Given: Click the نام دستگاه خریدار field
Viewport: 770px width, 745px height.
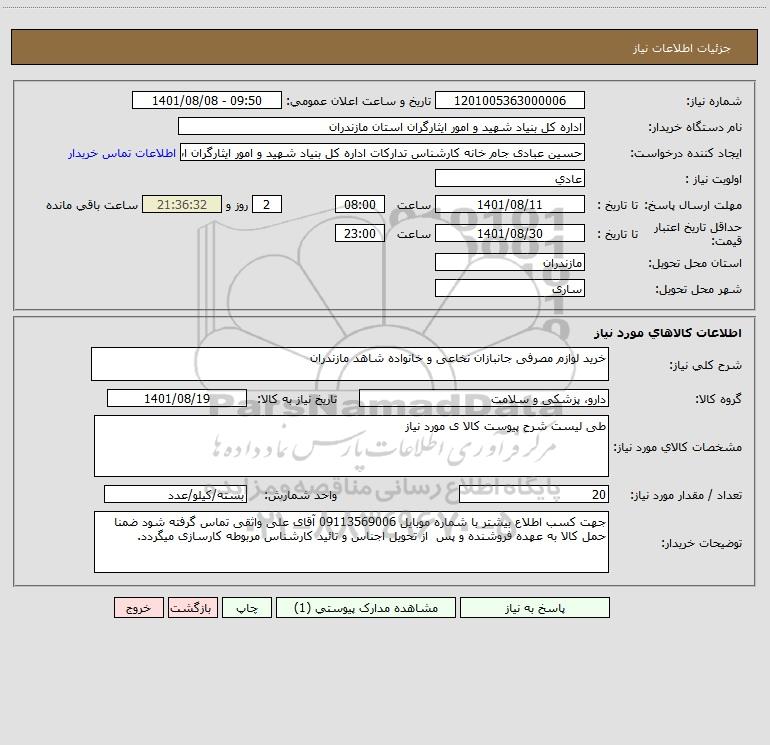Looking at the screenshot, I should coord(381,126).
